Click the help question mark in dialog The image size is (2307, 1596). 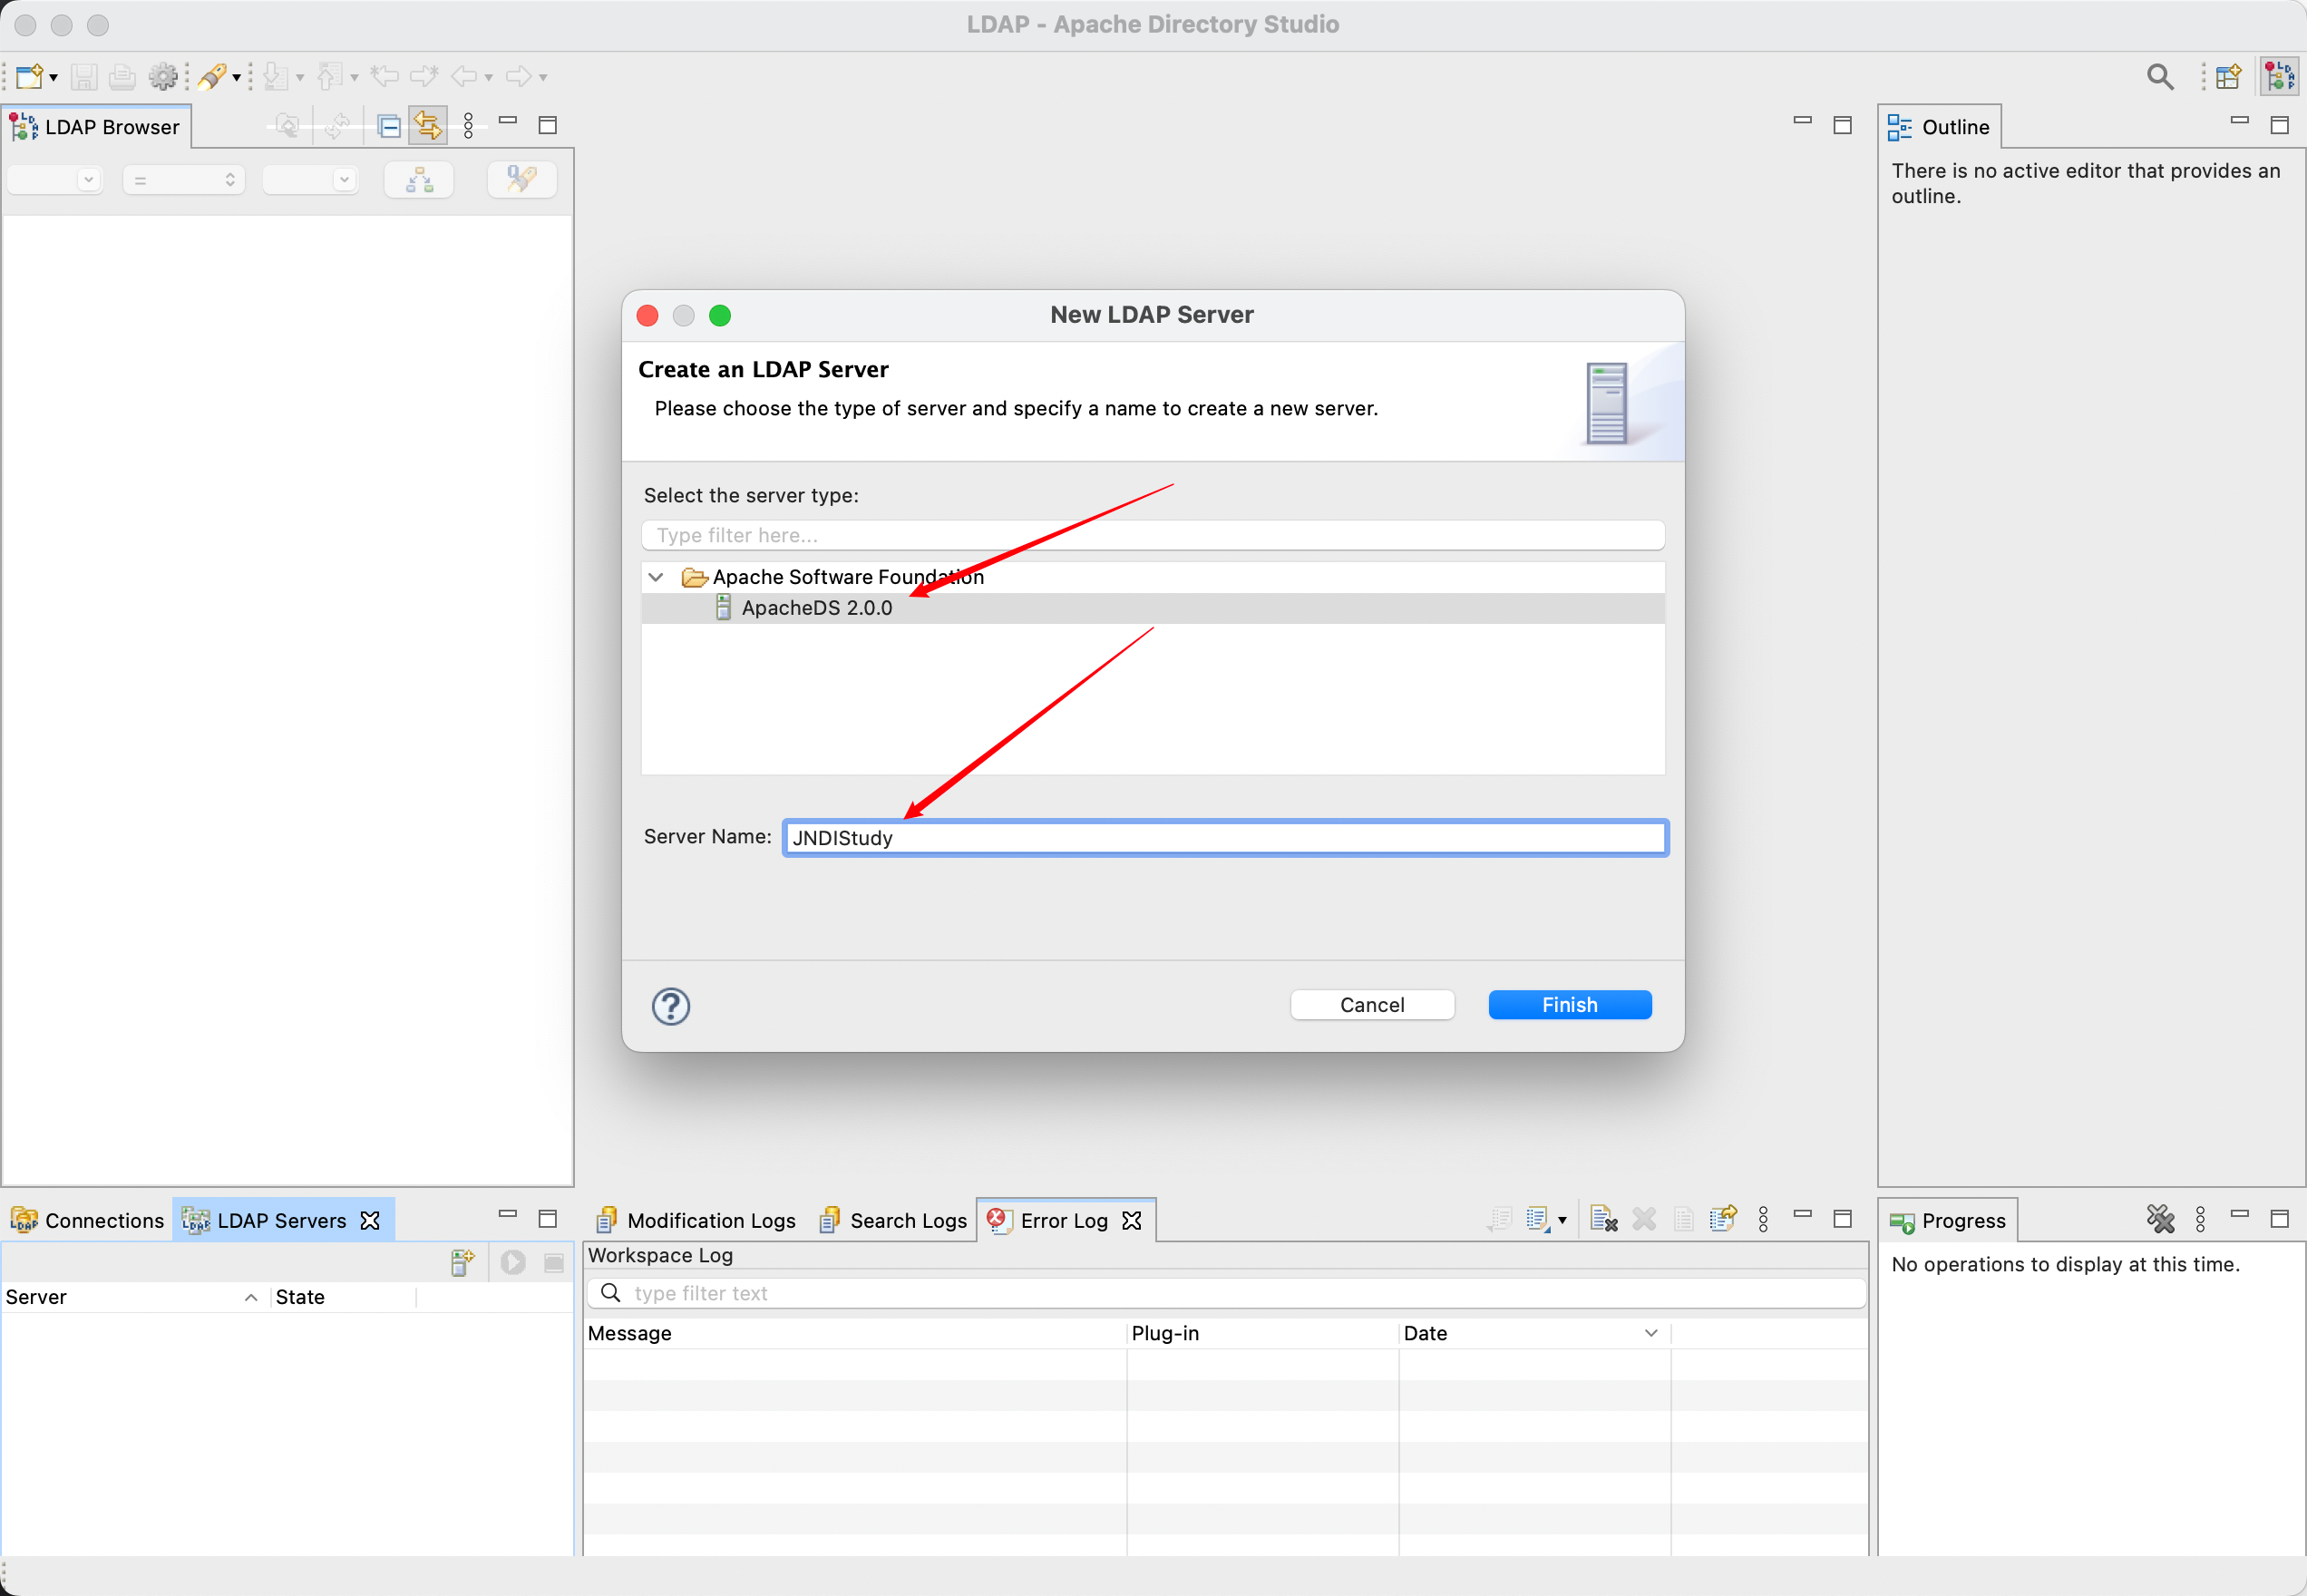(x=671, y=1006)
